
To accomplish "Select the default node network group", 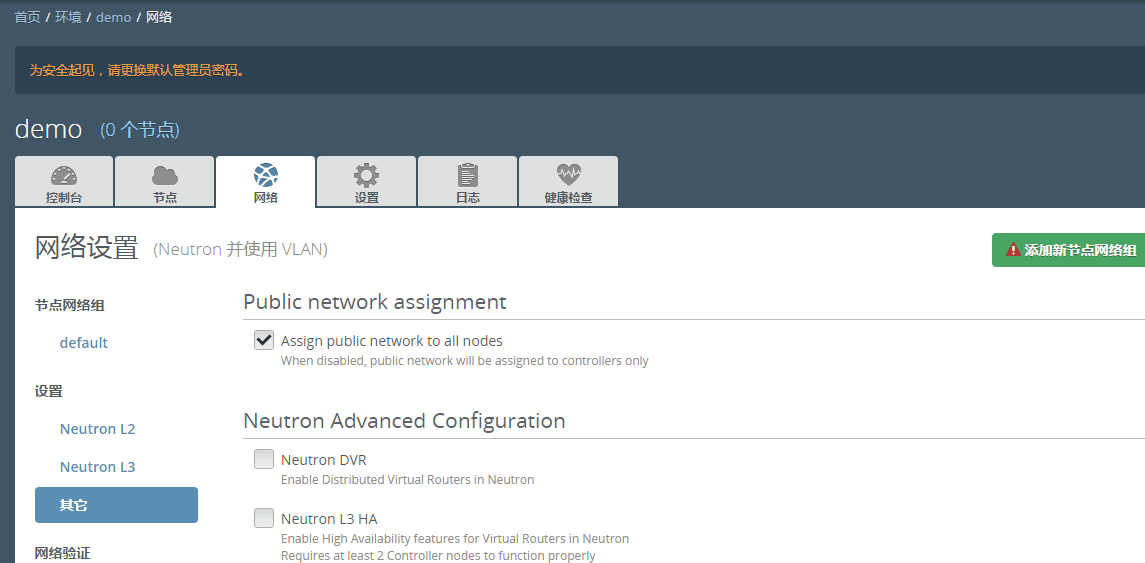I will [83, 342].
